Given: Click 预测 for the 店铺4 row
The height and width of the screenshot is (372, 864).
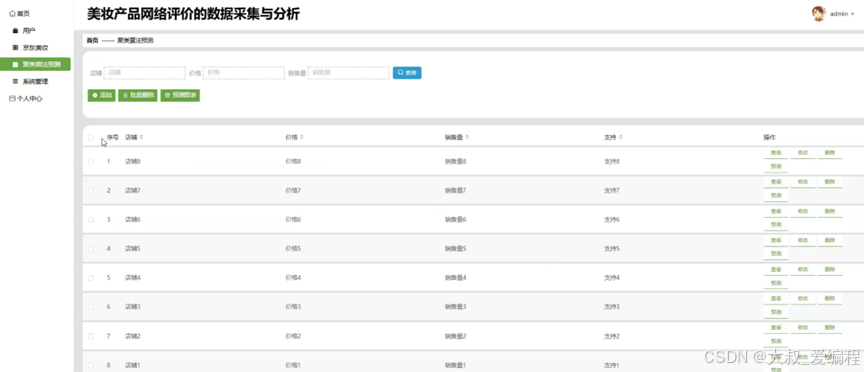Looking at the screenshot, I should (776, 283).
